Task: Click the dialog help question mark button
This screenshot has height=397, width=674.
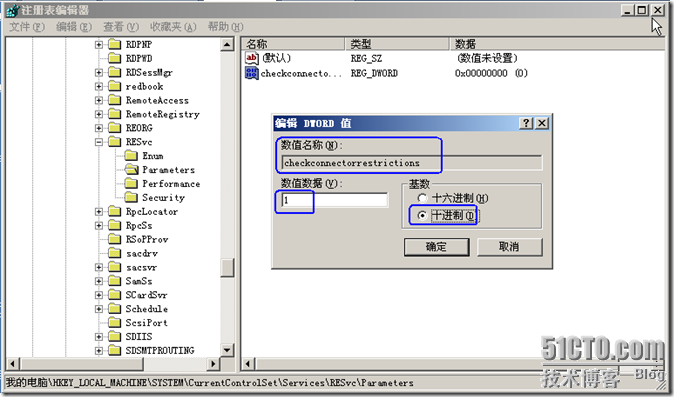Action: point(526,123)
